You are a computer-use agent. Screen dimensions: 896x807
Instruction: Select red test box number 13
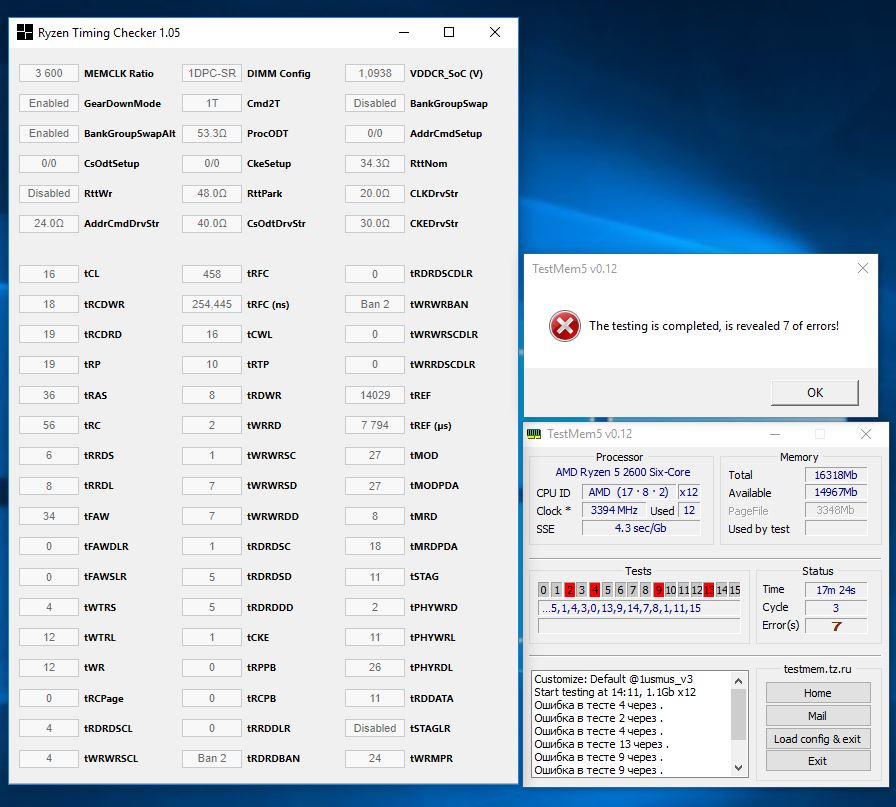point(709,590)
